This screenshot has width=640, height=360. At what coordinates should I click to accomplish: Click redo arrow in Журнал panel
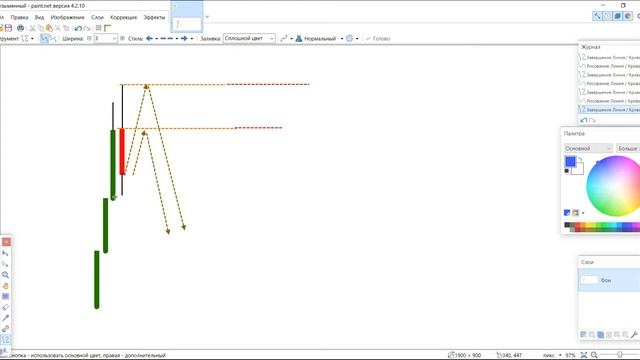[593, 120]
